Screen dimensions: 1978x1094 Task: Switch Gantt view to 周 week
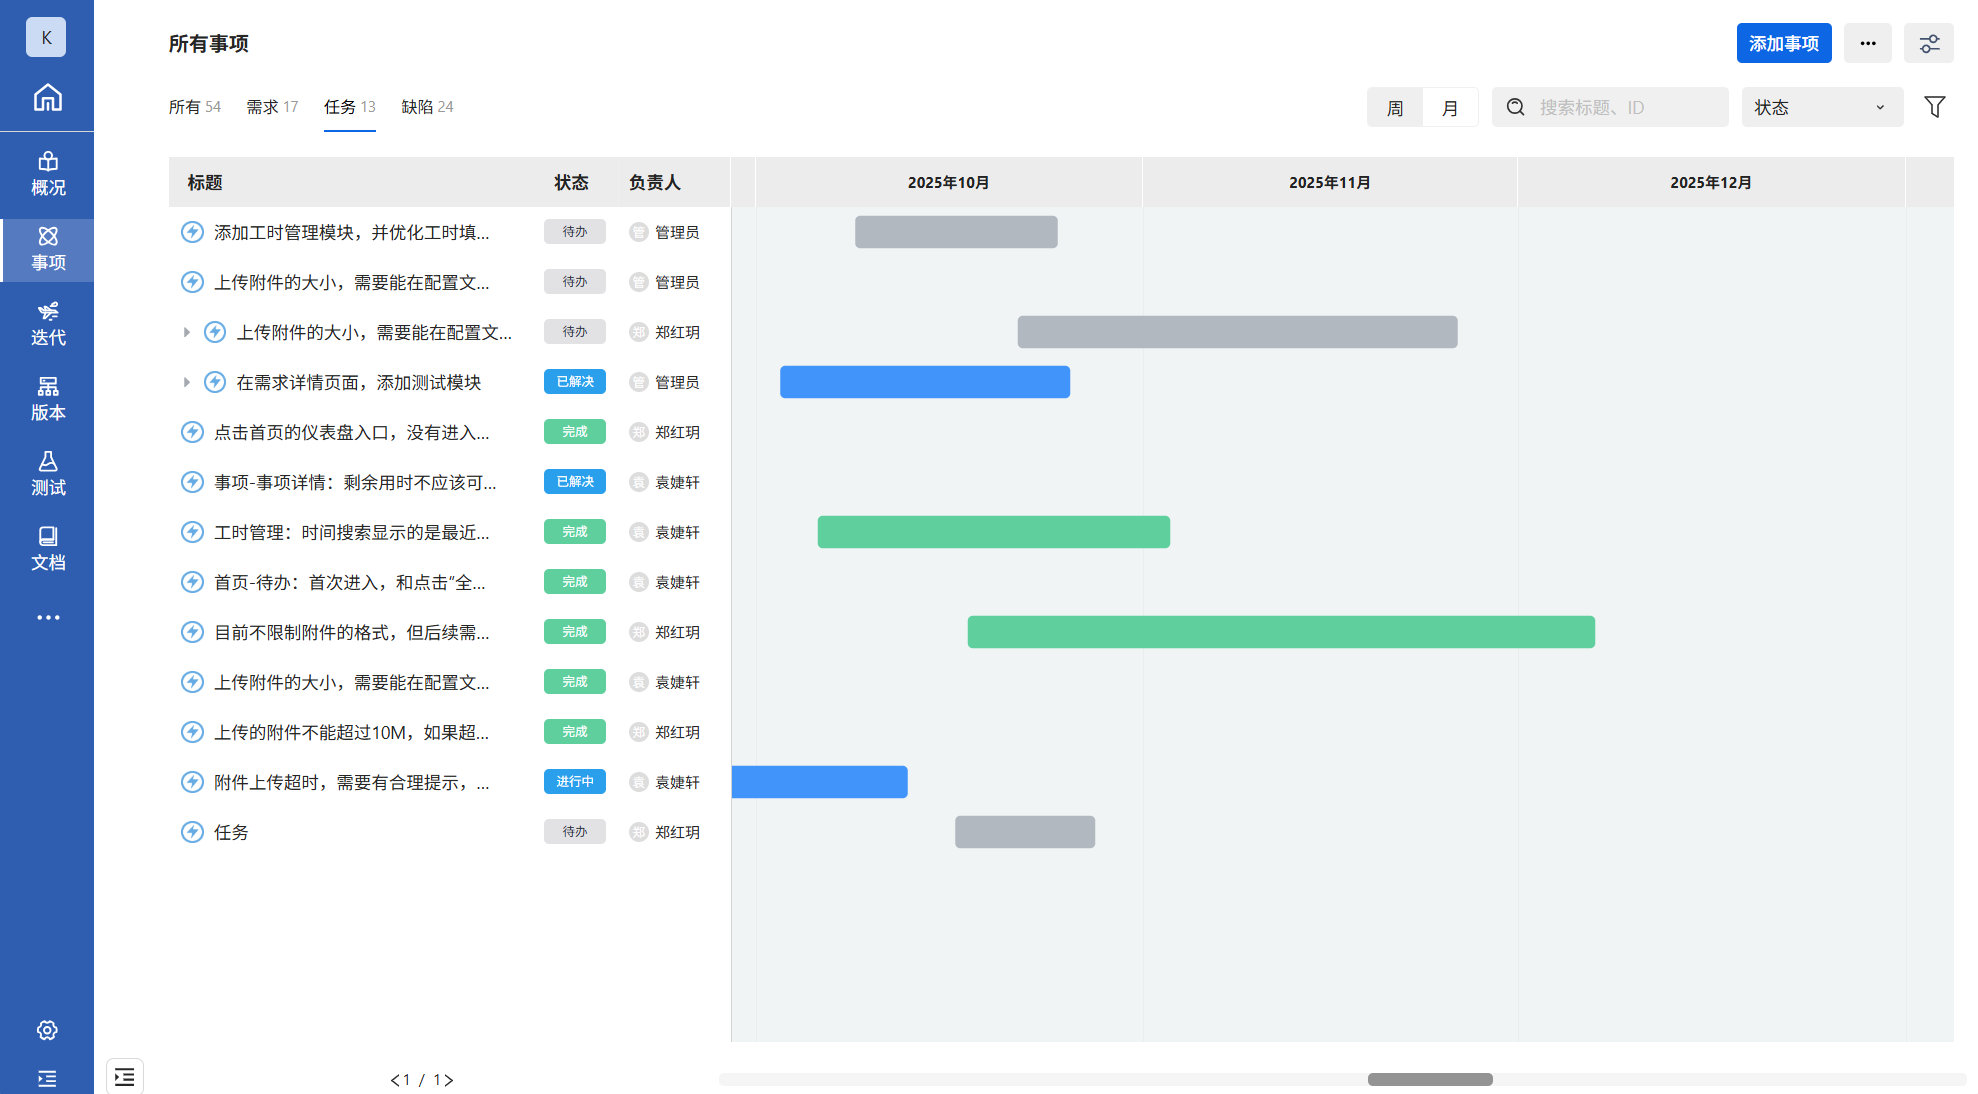1395,108
